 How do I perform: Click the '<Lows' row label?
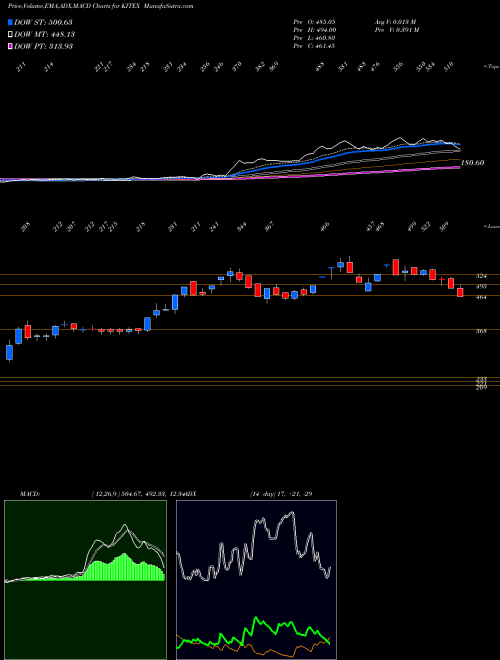491,226
